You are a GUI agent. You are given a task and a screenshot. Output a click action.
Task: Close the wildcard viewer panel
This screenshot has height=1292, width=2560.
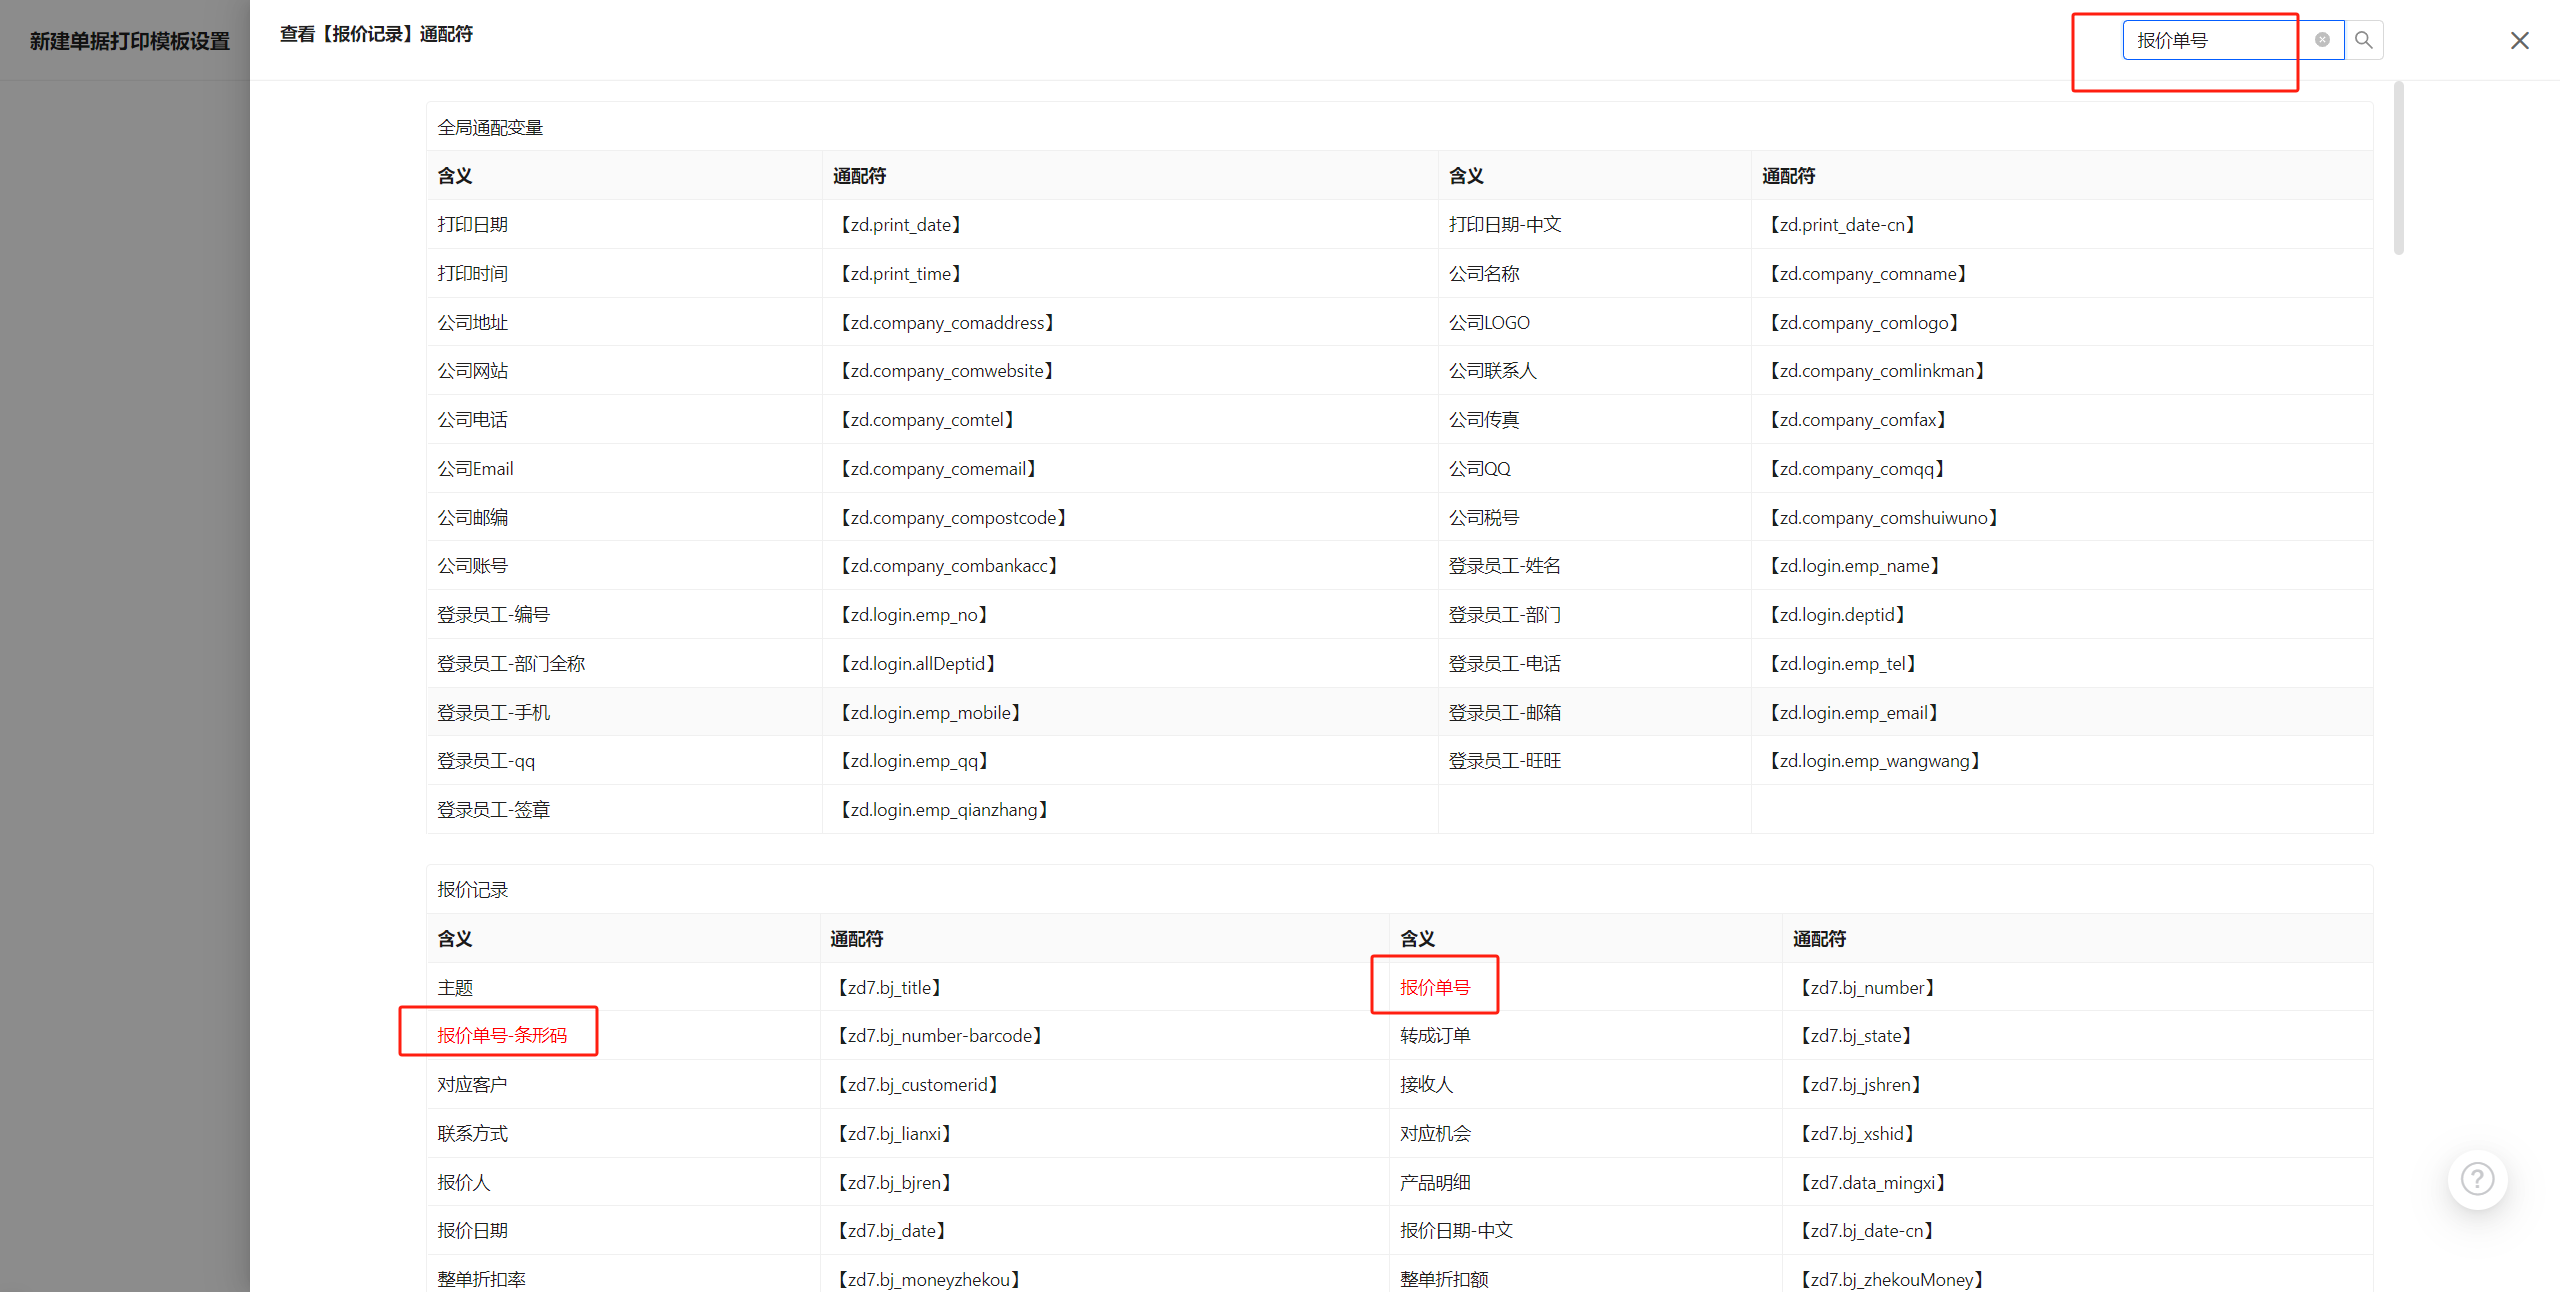tap(2519, 41)
